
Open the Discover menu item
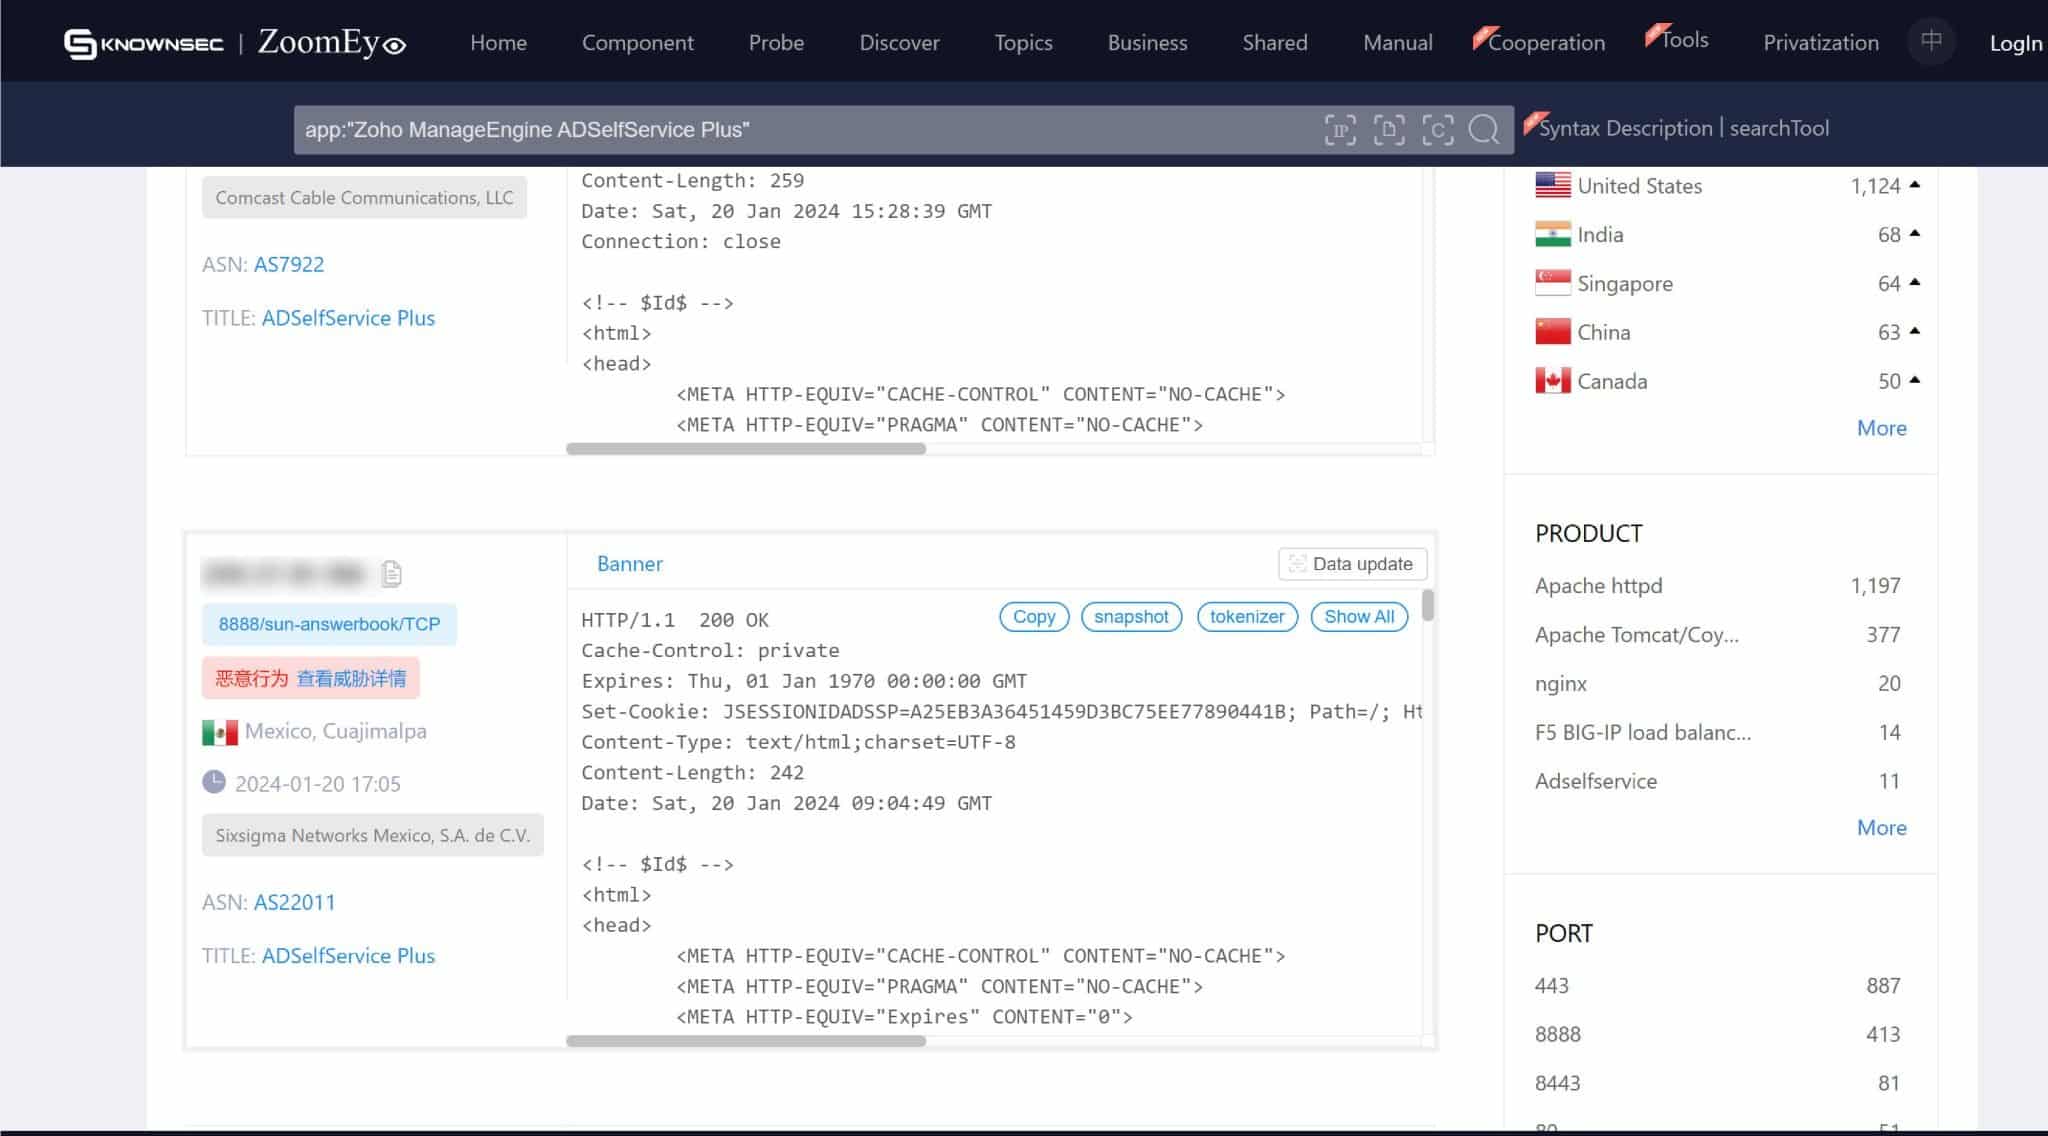click(x=899, y=42)
